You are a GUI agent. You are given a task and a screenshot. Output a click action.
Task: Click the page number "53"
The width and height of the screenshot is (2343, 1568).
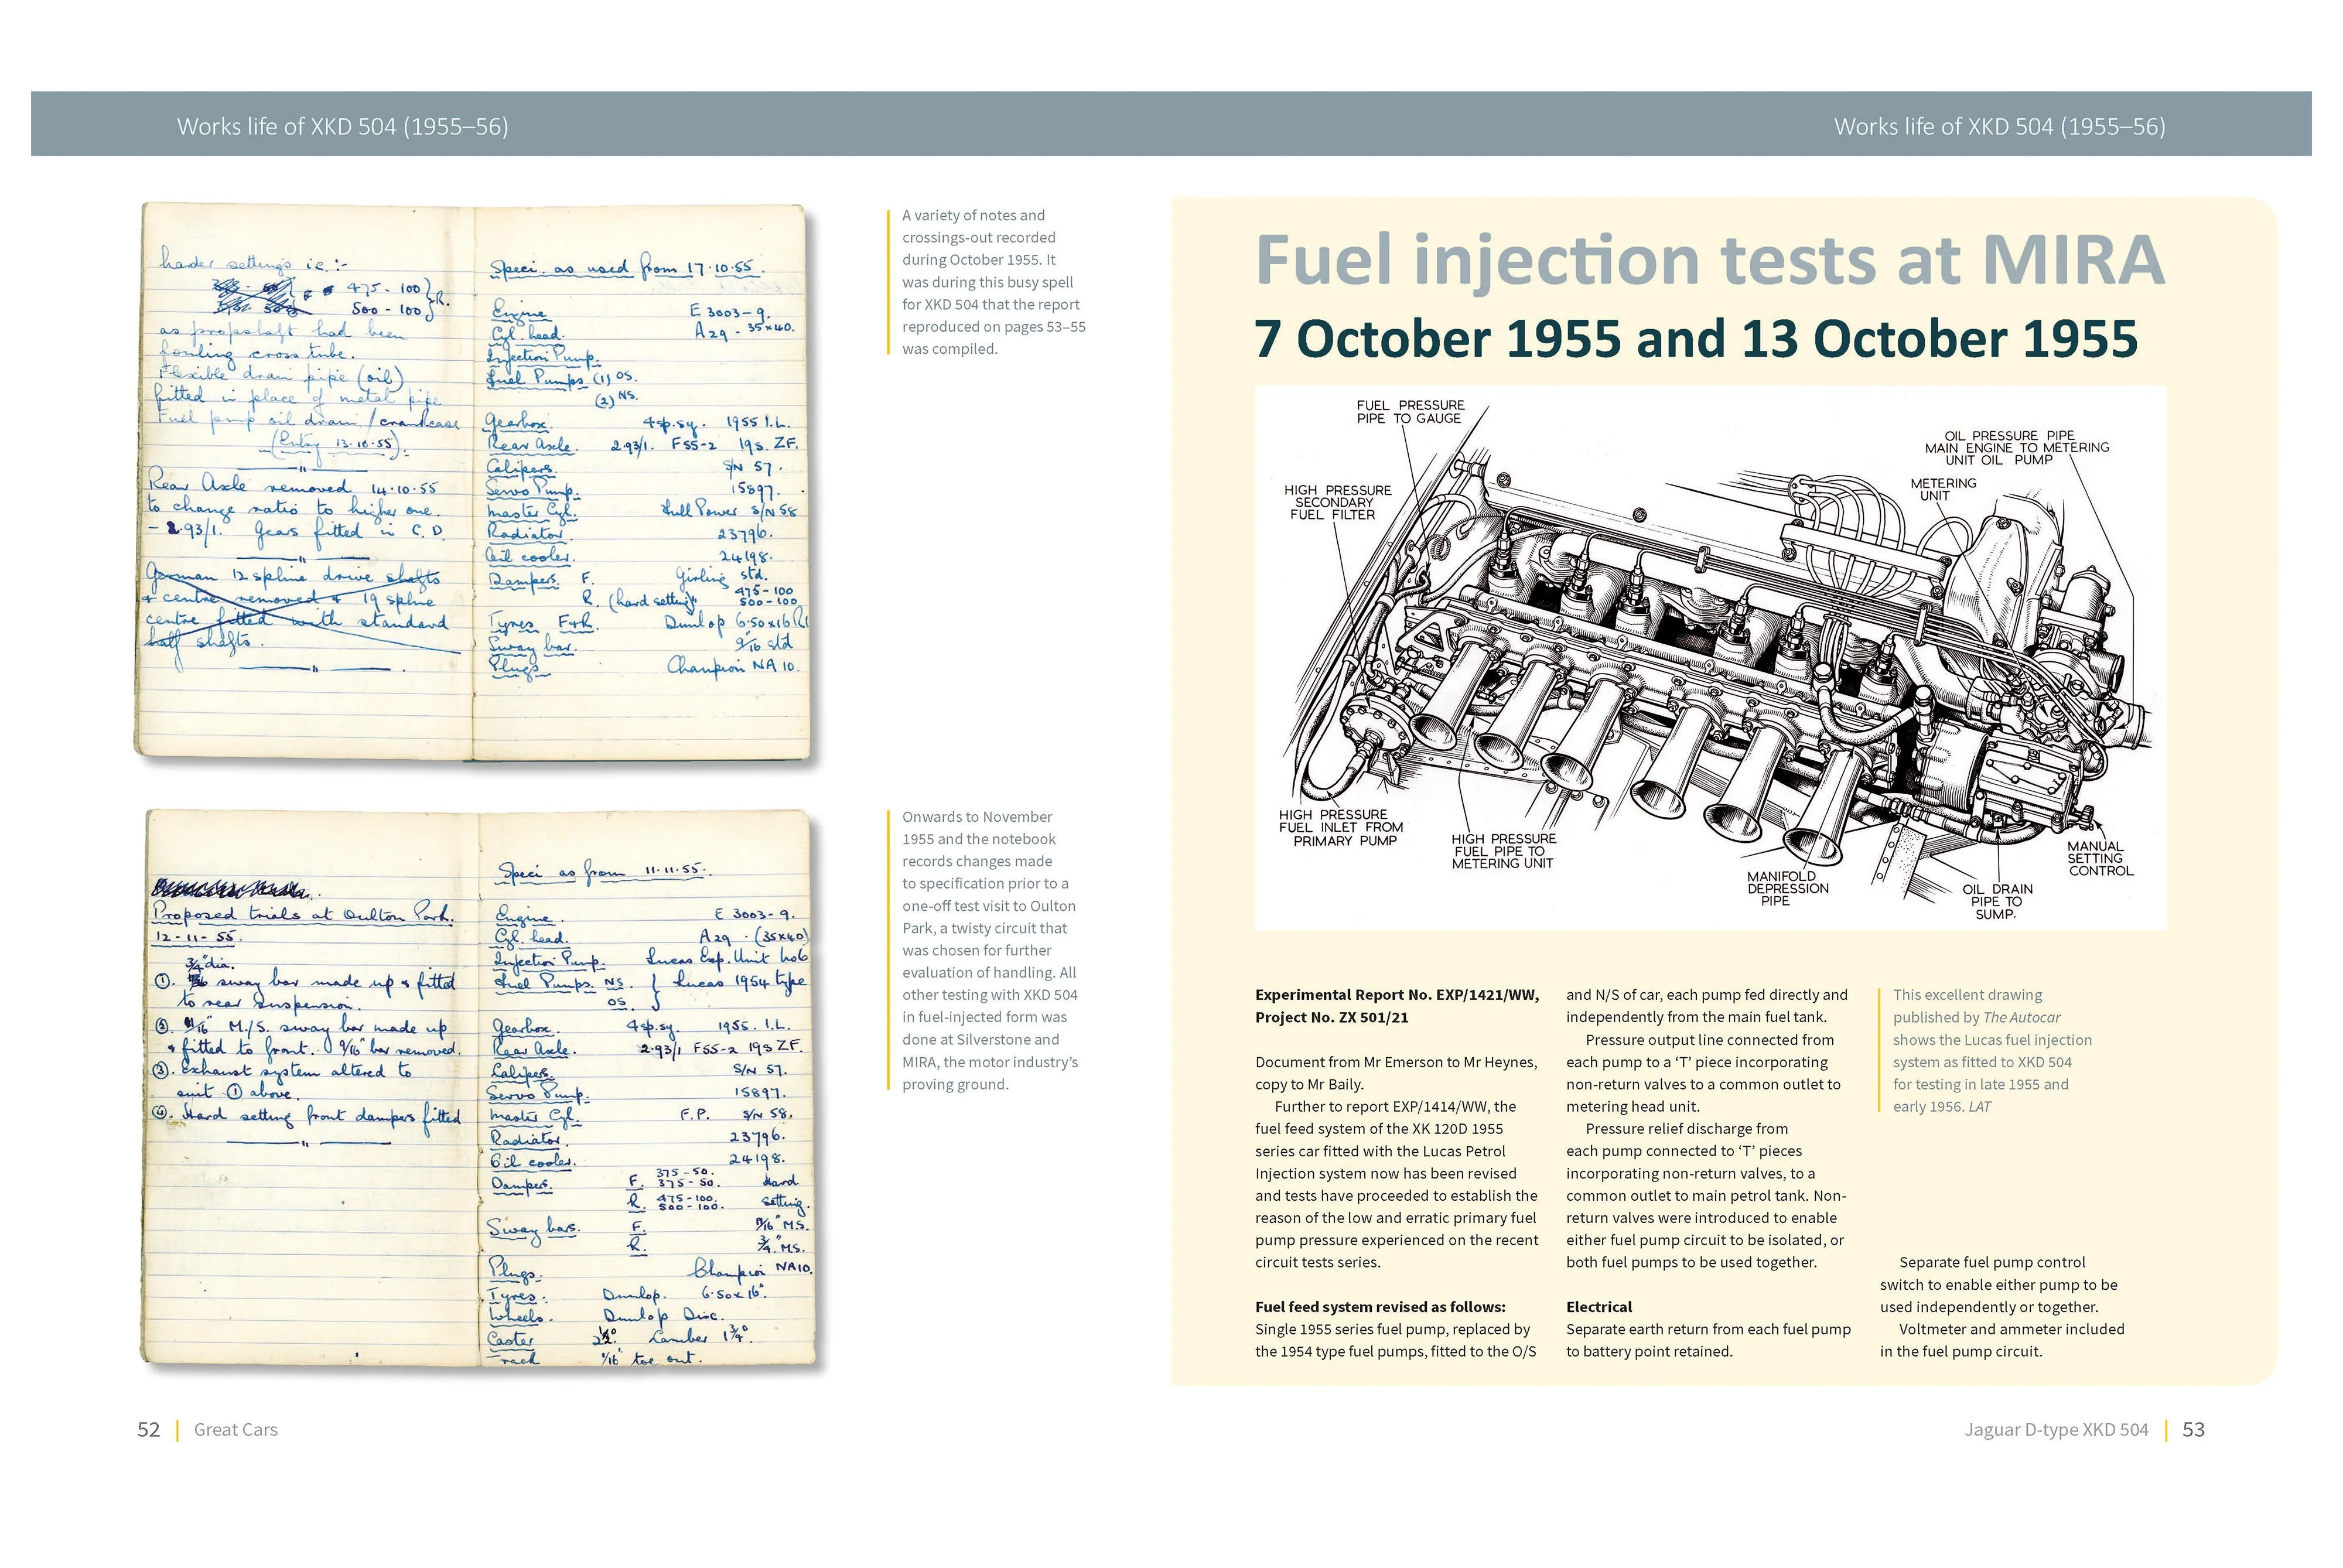click(2193, 1430)
